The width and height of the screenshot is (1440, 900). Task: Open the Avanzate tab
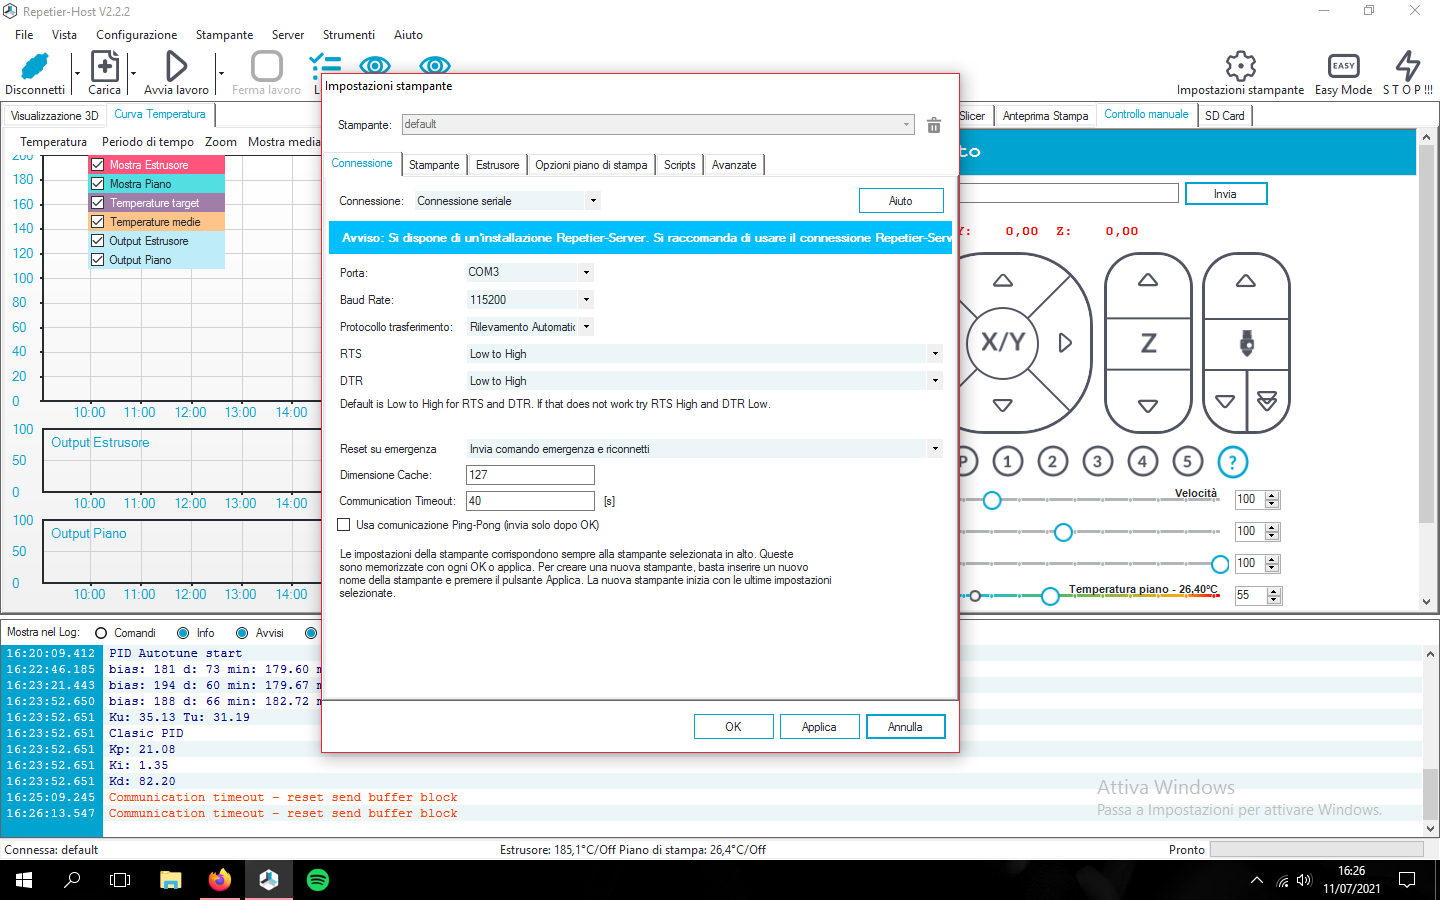pyautogui.click(x=734, y=165)
